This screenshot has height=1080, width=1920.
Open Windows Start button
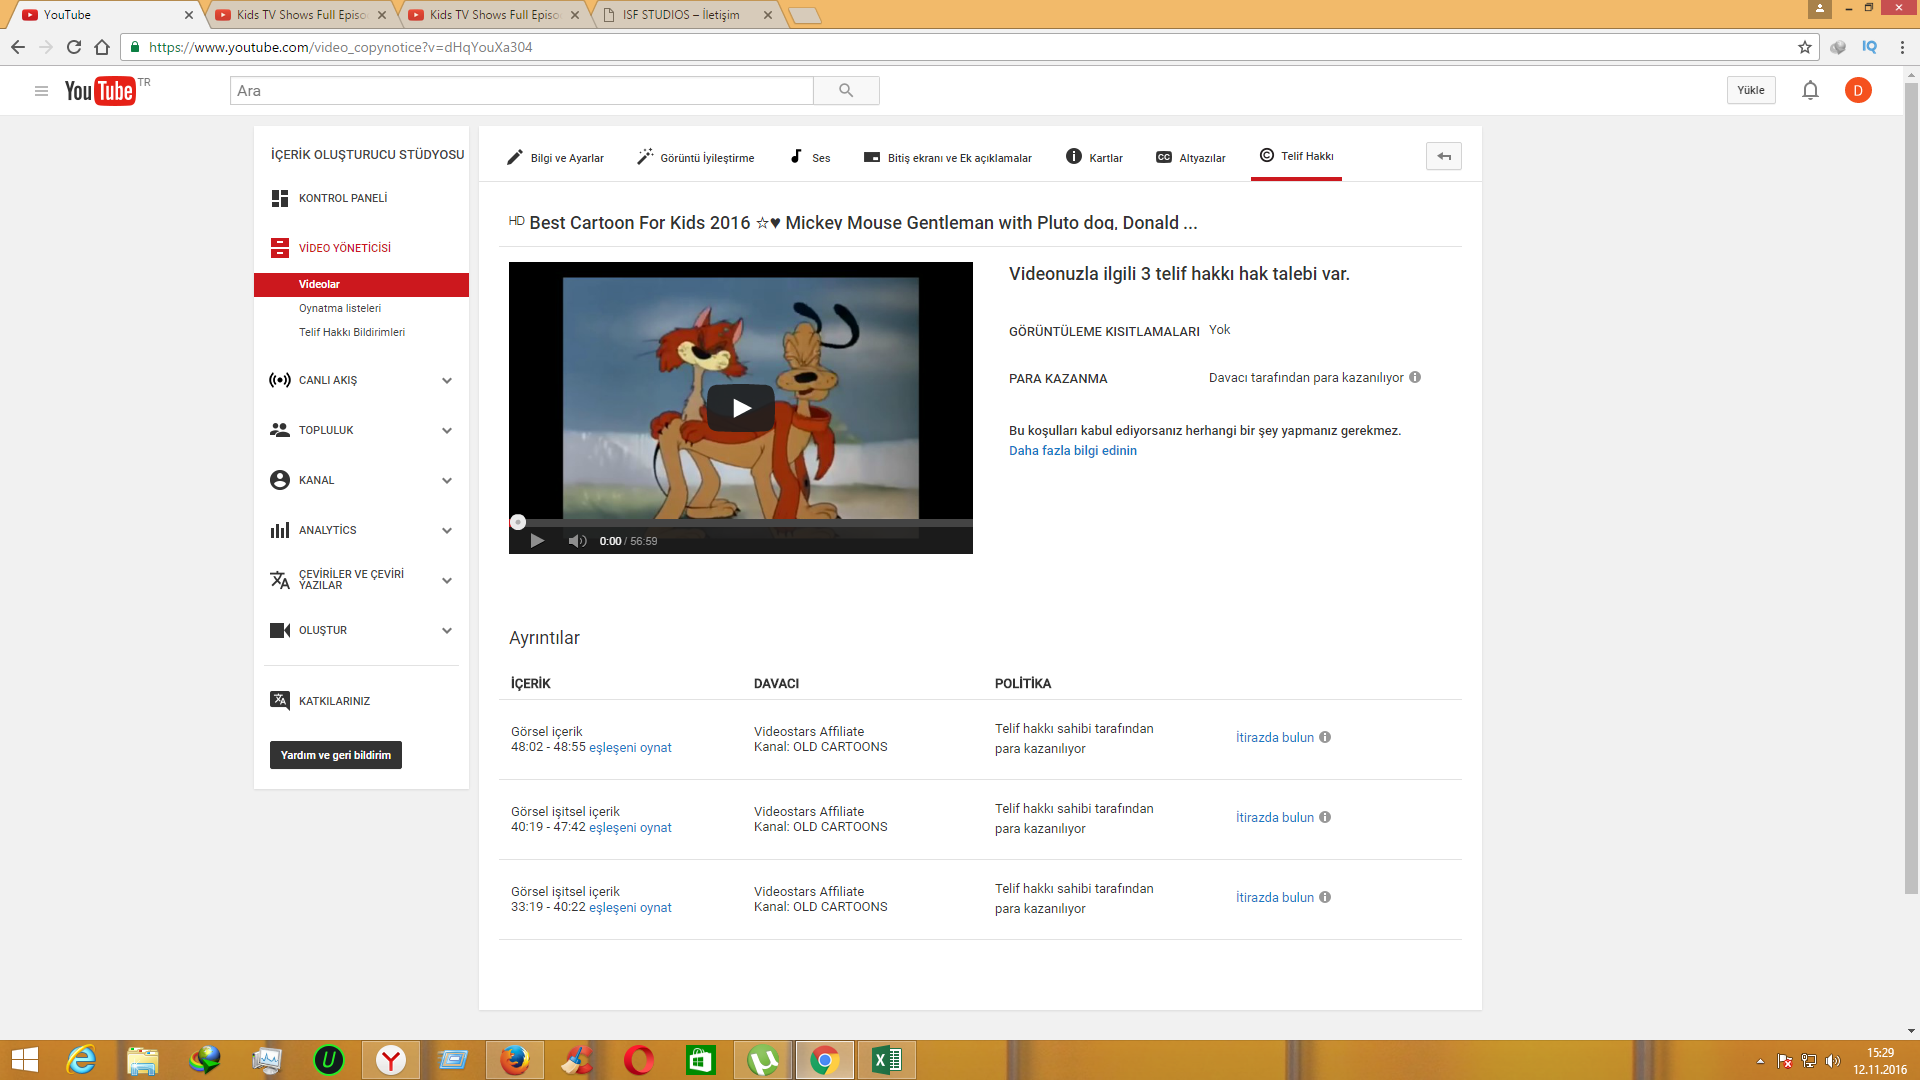24,1060
